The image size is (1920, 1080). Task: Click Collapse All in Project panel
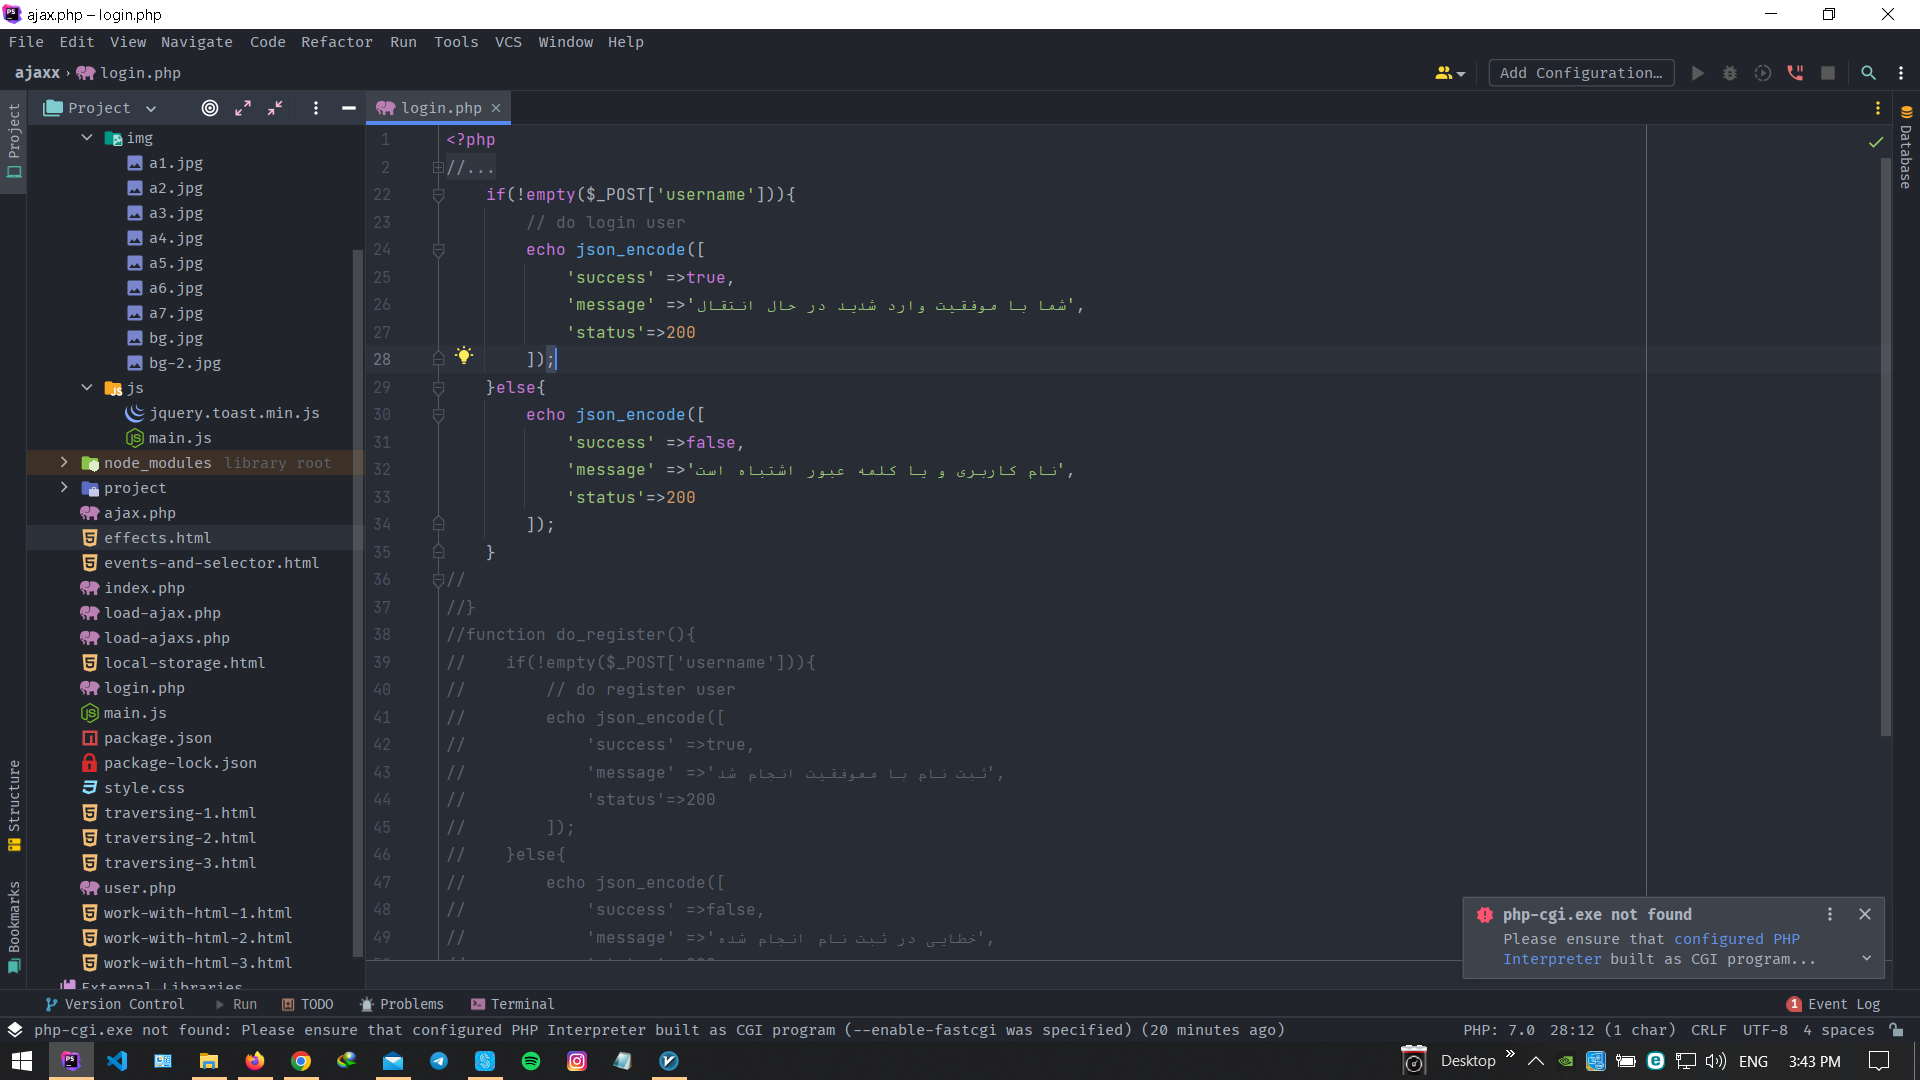[x=275, y=108]
